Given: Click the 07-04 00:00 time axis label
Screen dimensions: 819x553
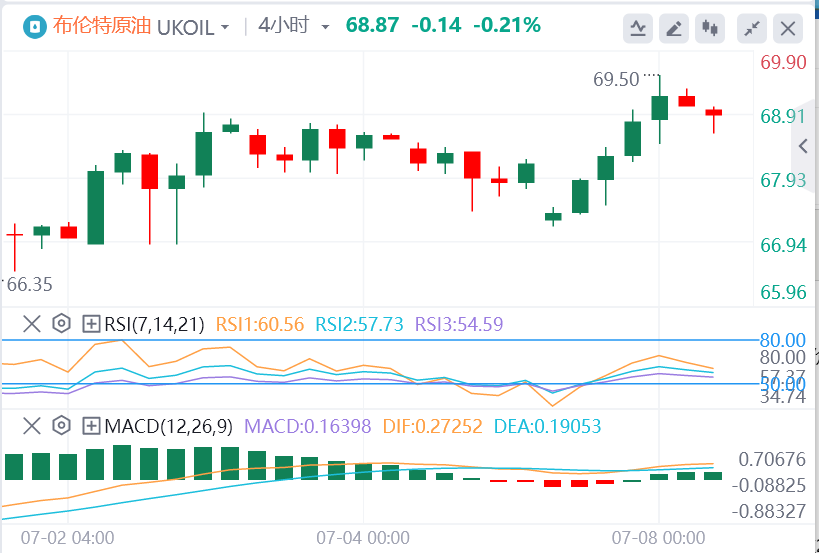Looking at the screenshot, I should click(363, 537).
